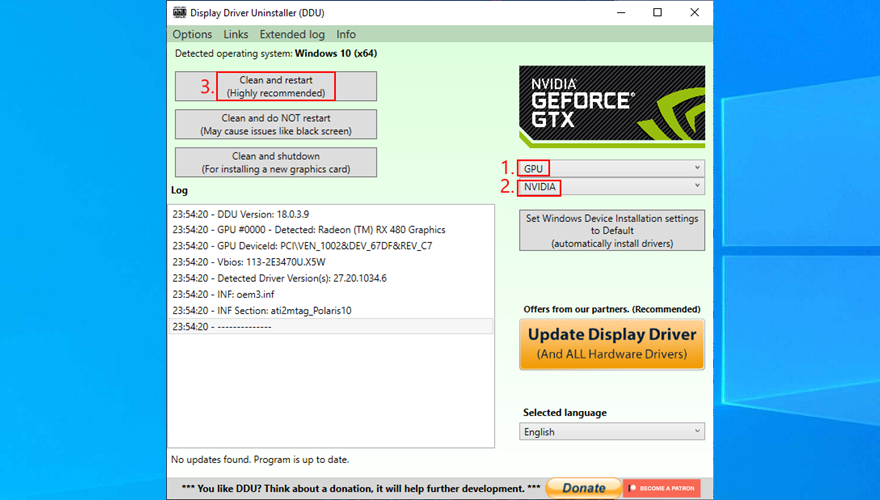Click the Update Display Driver banner

pyautogui.click(x=611, y=343)
